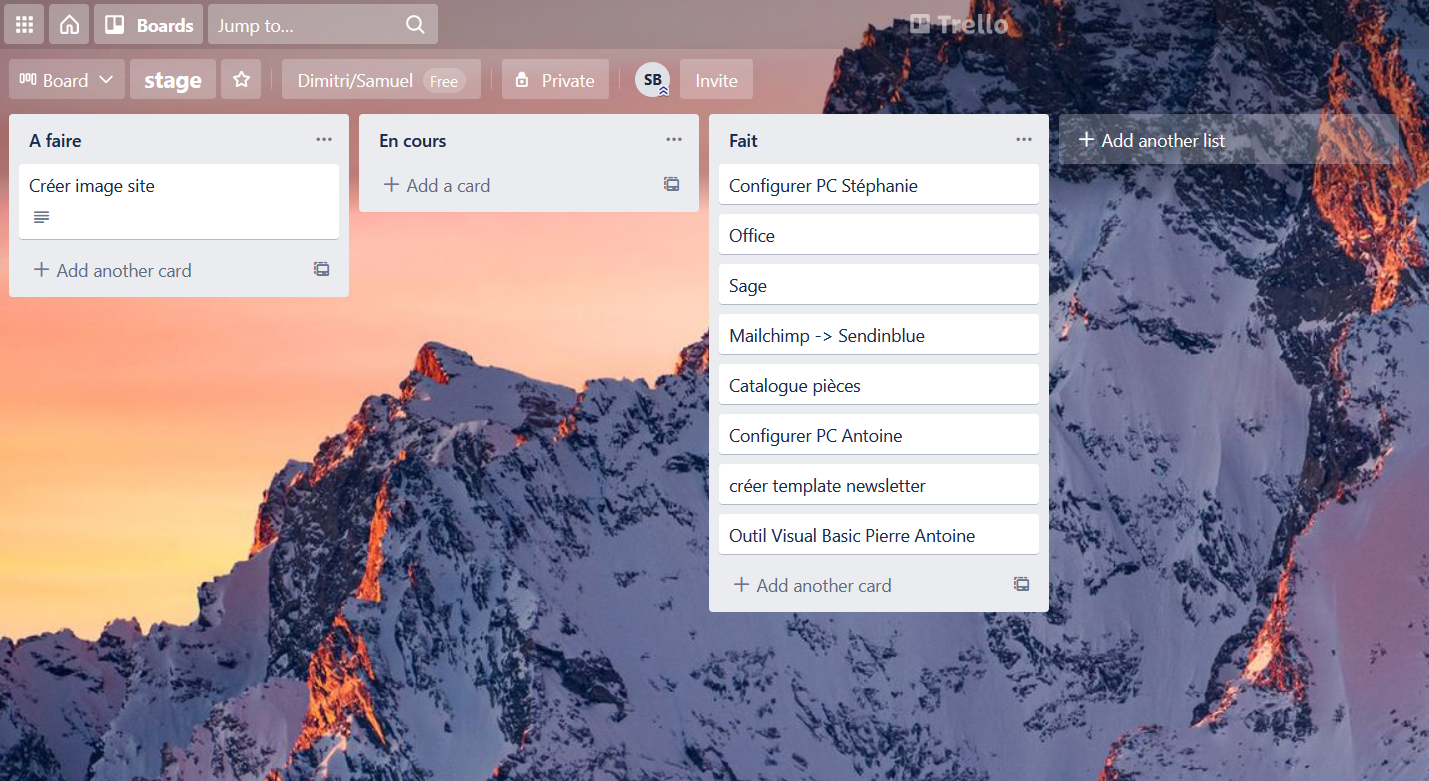Image resolution: width=1429 pixels, height=781 pixels.
Task: Open card template icon in Fait list
Action: (x=1021, y=584)
